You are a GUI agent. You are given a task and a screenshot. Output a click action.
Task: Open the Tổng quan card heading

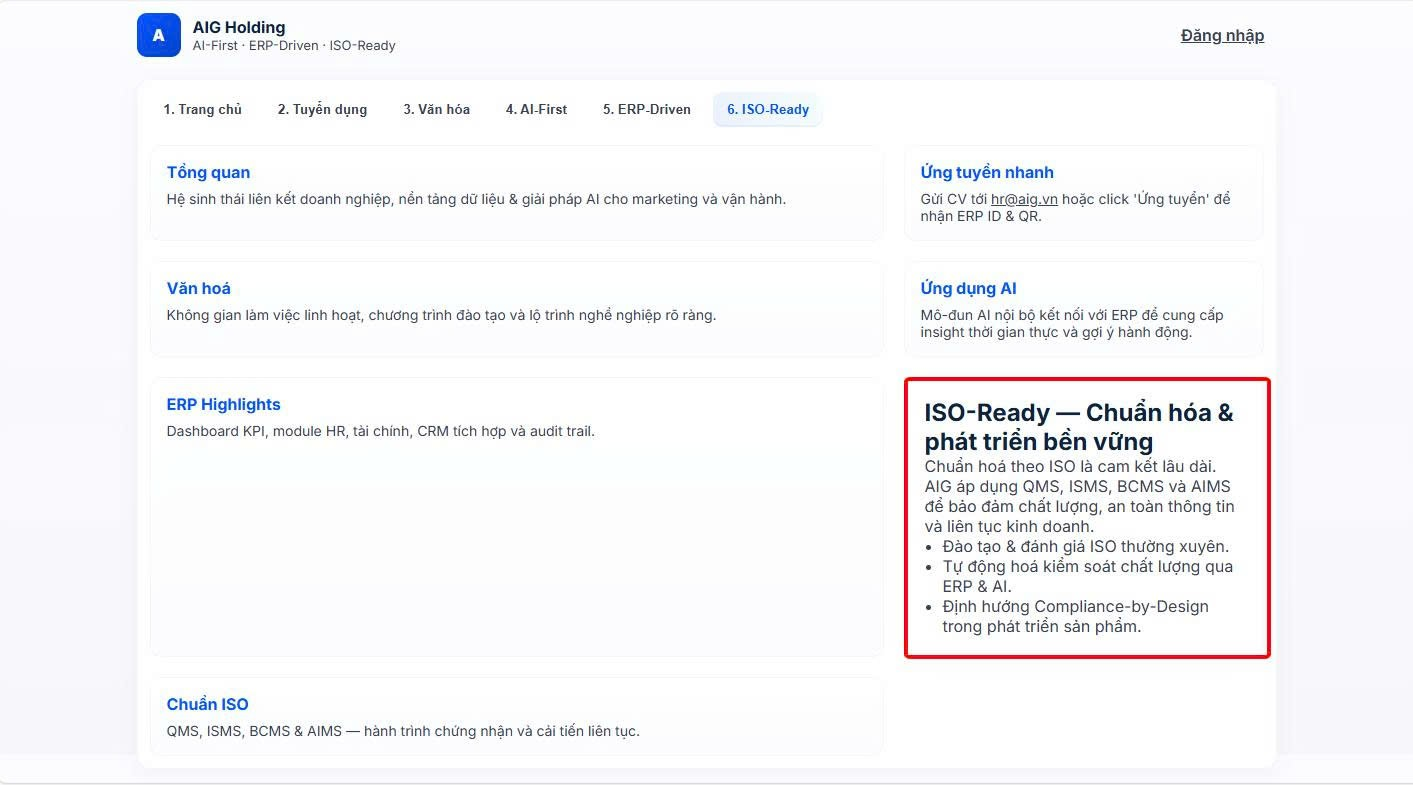[208, 172]
